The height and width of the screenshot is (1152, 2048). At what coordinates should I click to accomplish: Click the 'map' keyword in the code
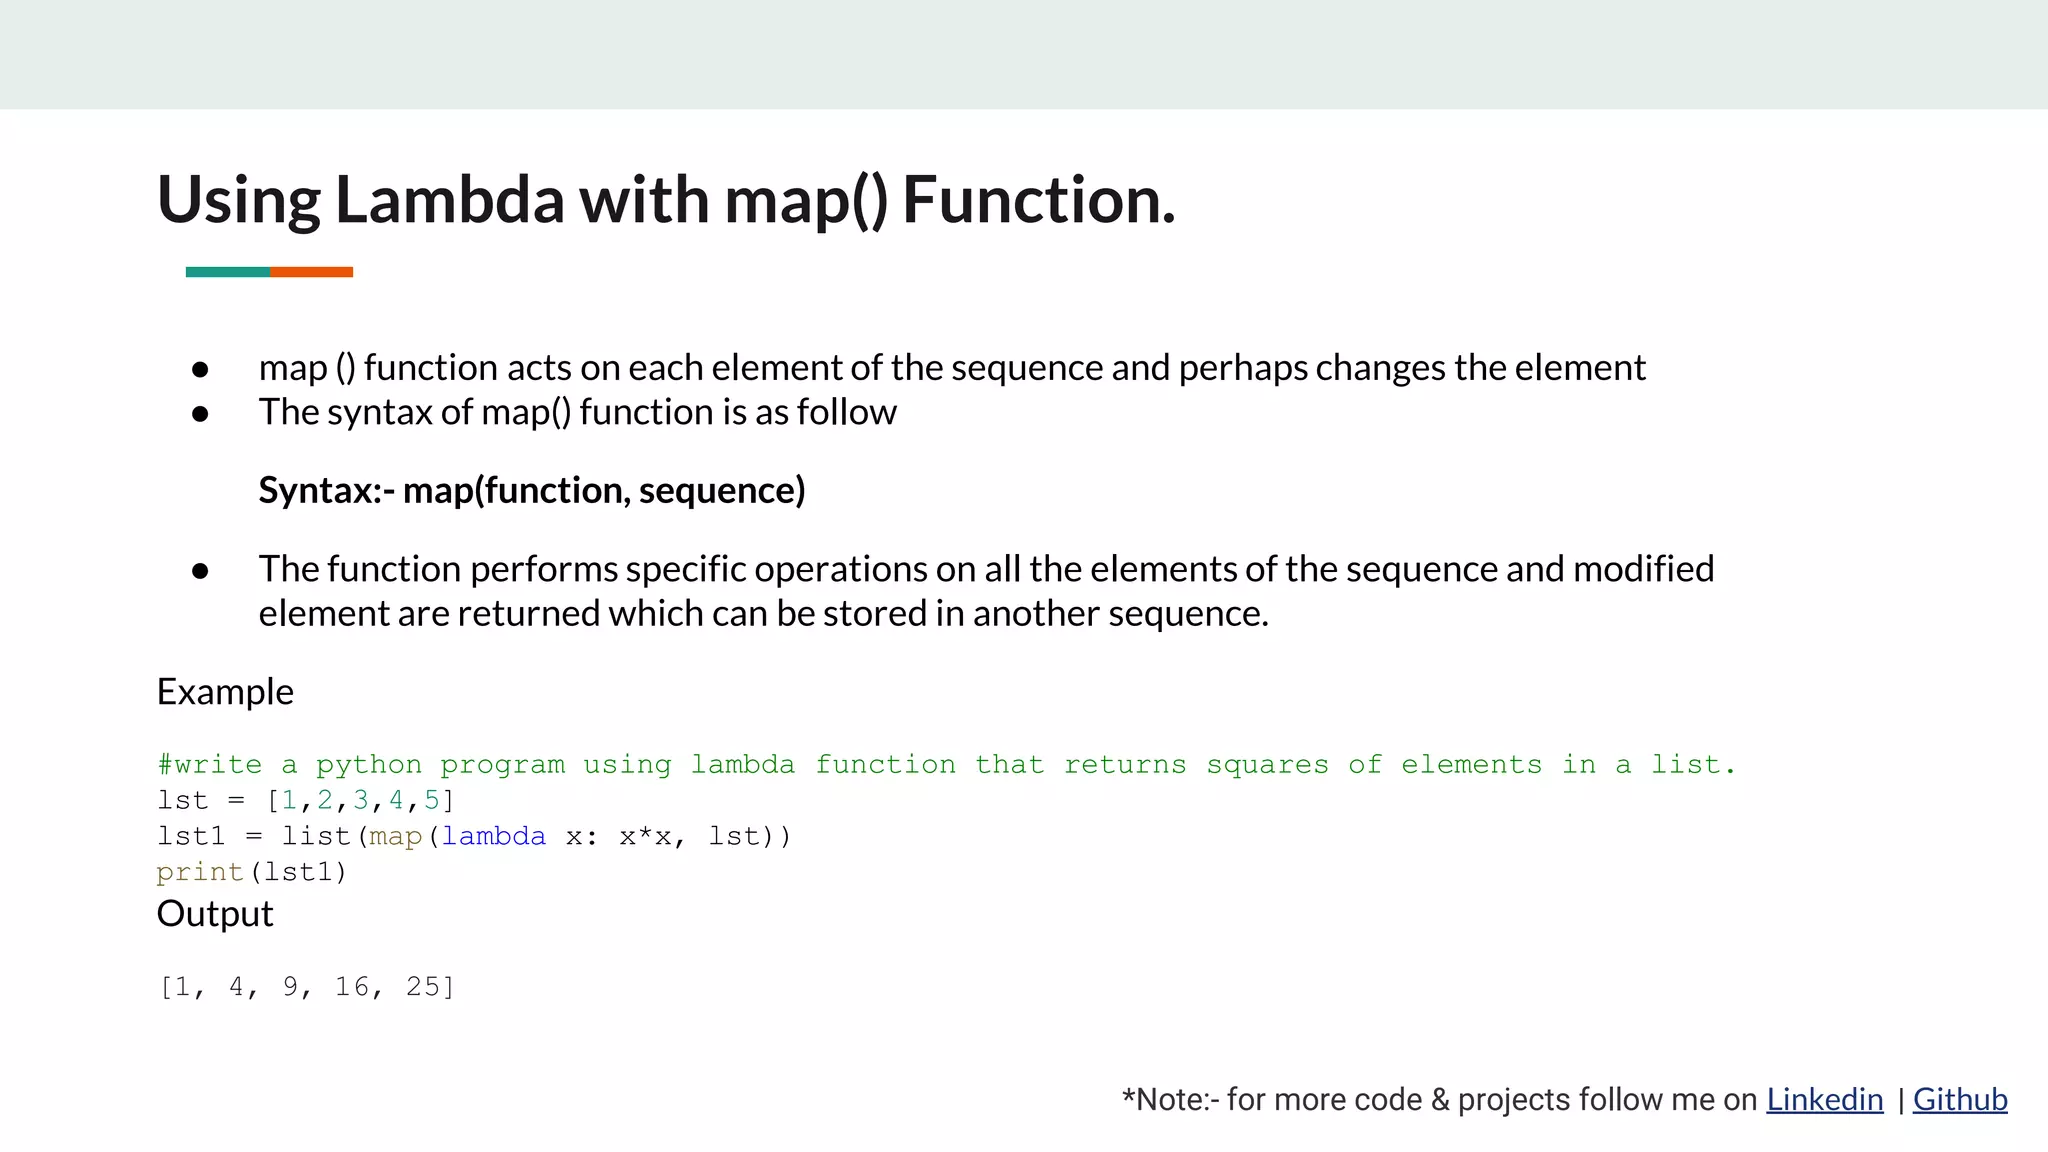pos(395,837)
